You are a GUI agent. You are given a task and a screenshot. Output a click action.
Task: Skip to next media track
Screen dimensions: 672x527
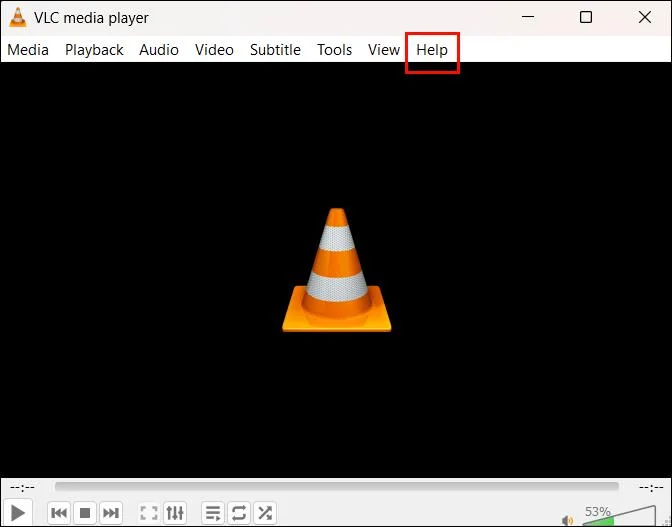click(x=111, y=512)
